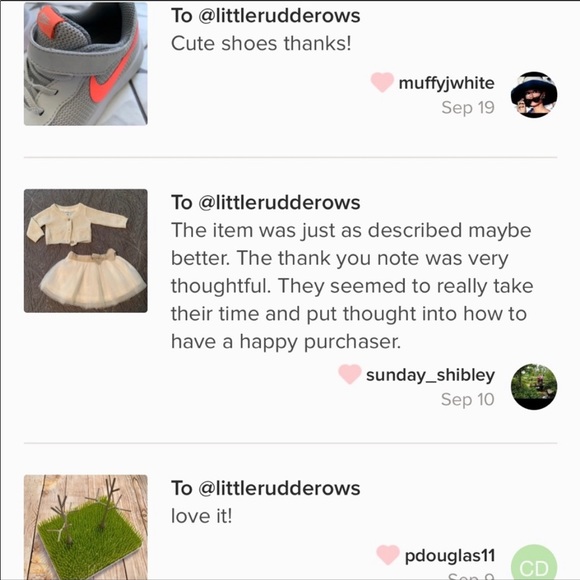Click the Sep 10 review date
This screenshot has height=580, width=580.
pos(468,399)
